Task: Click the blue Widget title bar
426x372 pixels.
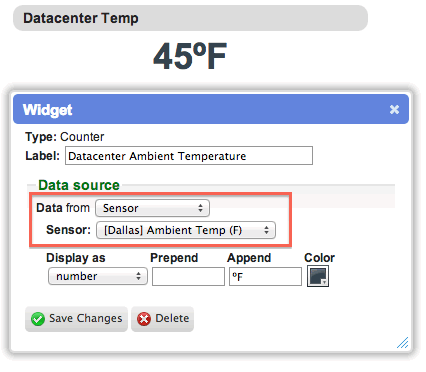Action: (x=211, y=109)
